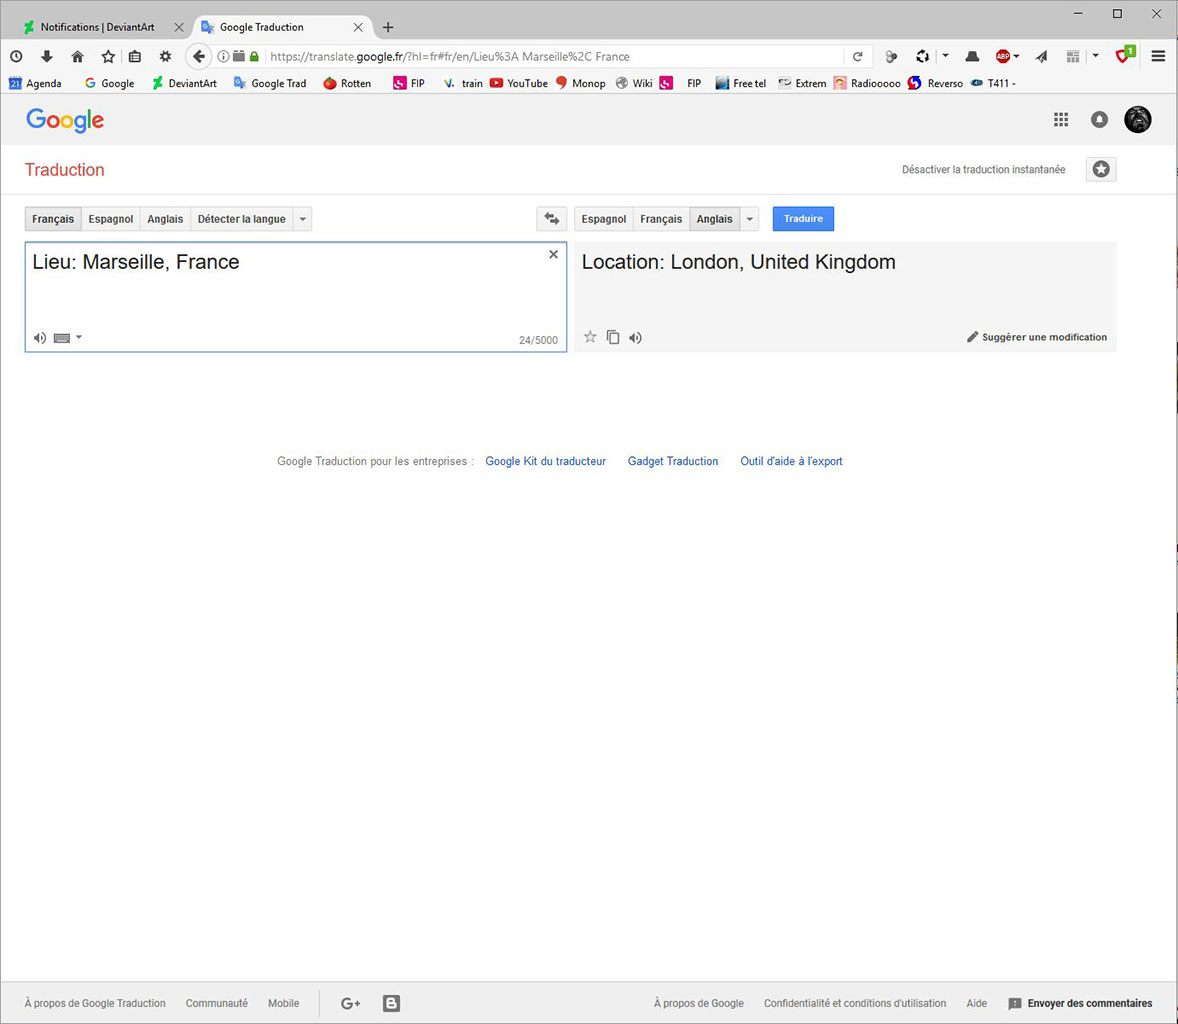This screenshot has width=1178, height=1024.
Task: Listen to the English translation
Action: pos(636,338)
